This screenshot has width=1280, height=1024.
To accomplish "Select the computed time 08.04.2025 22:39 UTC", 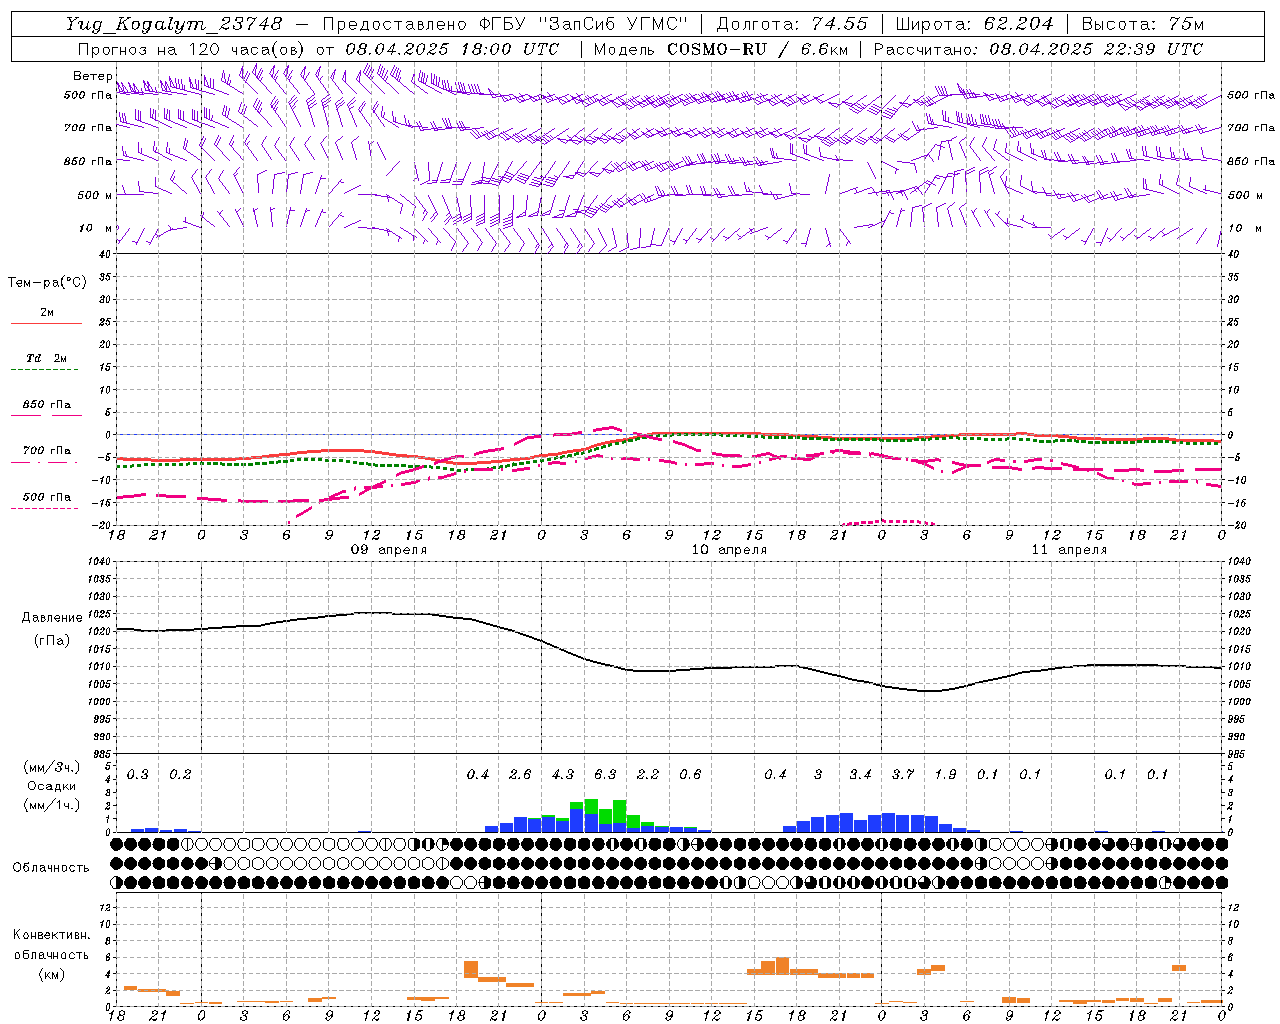I will [1096, 48].
